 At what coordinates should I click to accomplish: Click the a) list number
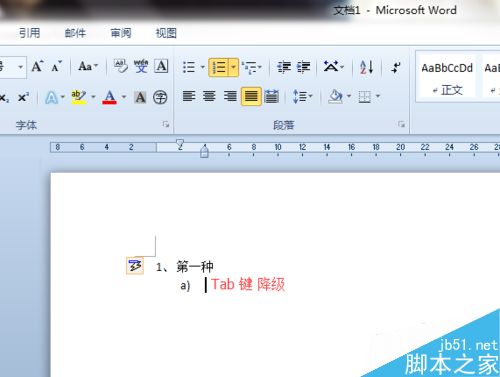(185, 286)
